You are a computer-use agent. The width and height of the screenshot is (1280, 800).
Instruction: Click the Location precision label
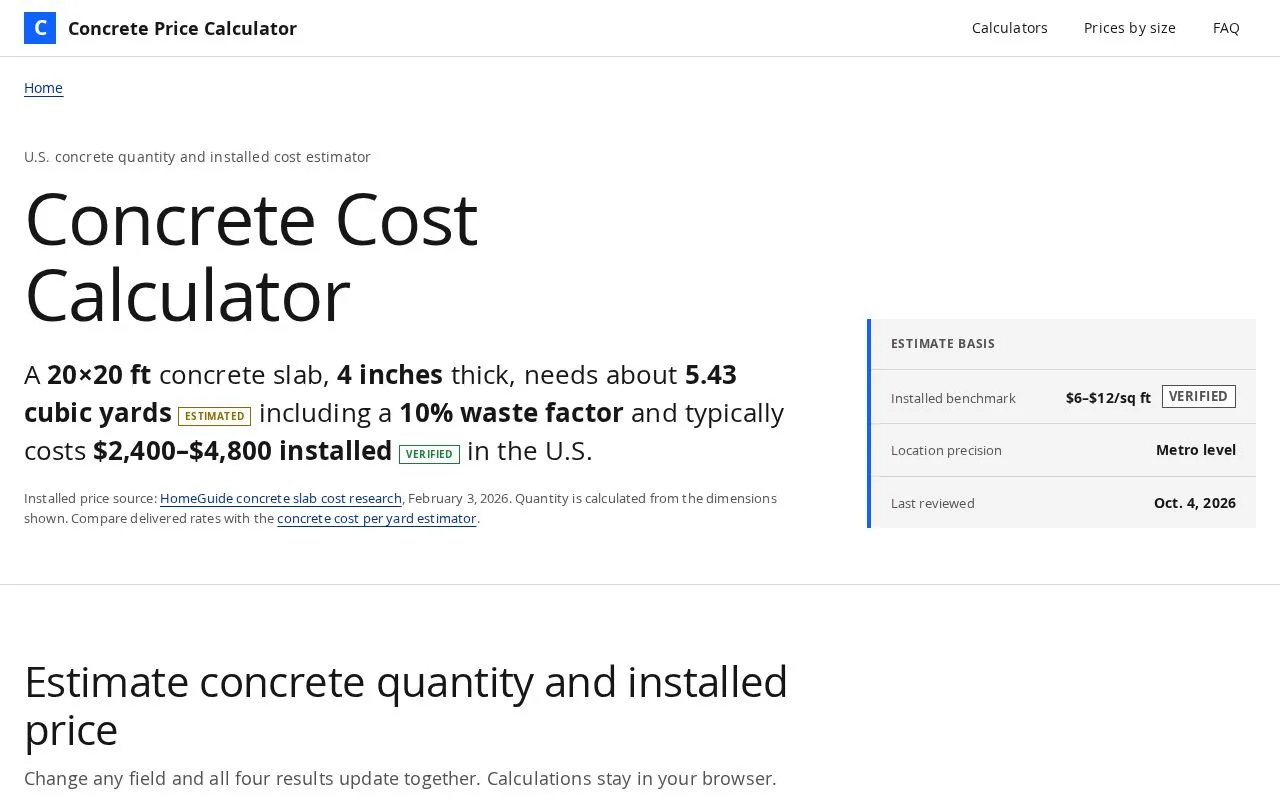click(x=946, y=450)
